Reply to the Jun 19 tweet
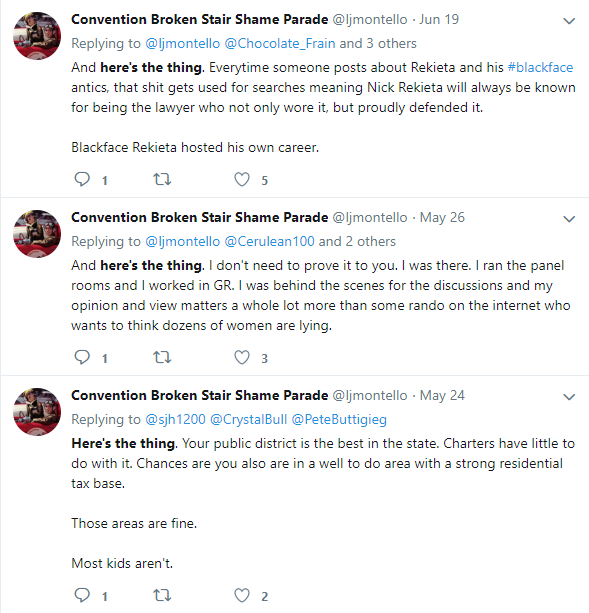Viewport: 589px width, 613px height. (82, 179)
